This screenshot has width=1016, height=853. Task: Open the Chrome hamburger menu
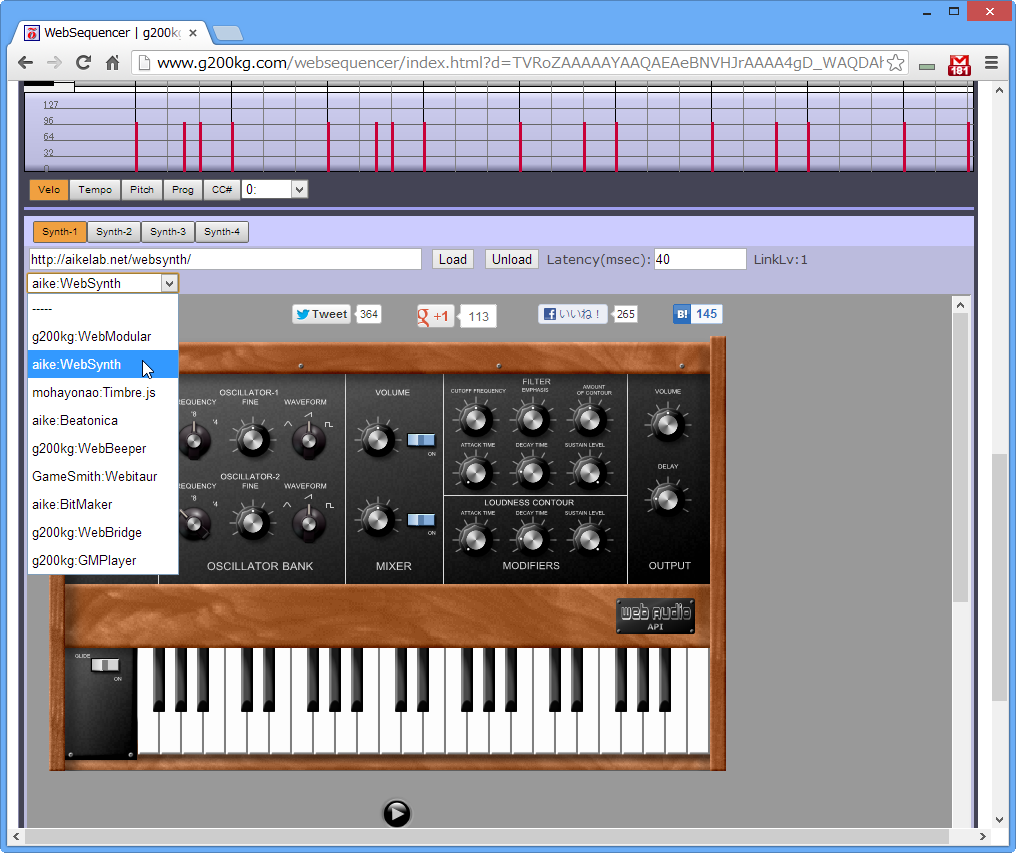pyautogui.click(x=991, y=62)
